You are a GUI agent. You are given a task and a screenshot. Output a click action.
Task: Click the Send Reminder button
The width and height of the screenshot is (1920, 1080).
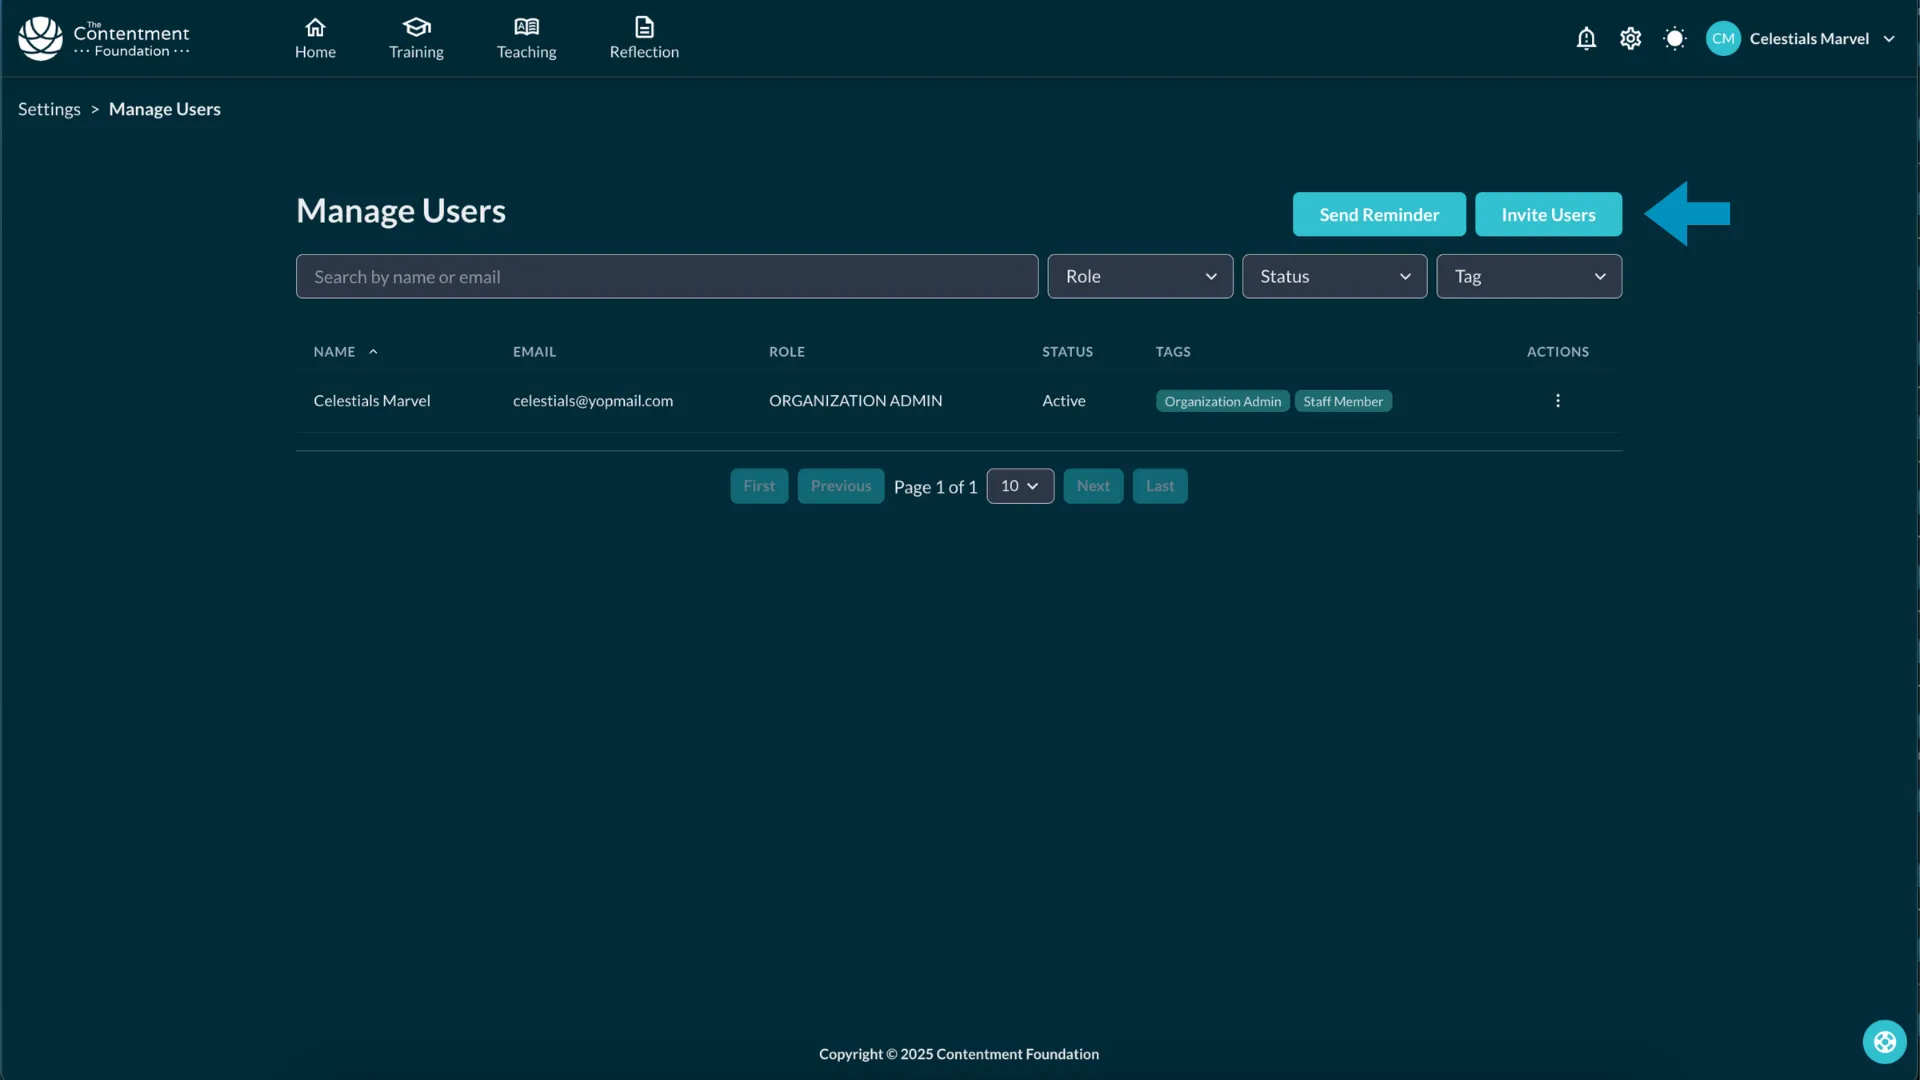click(x=1379, y=214)
